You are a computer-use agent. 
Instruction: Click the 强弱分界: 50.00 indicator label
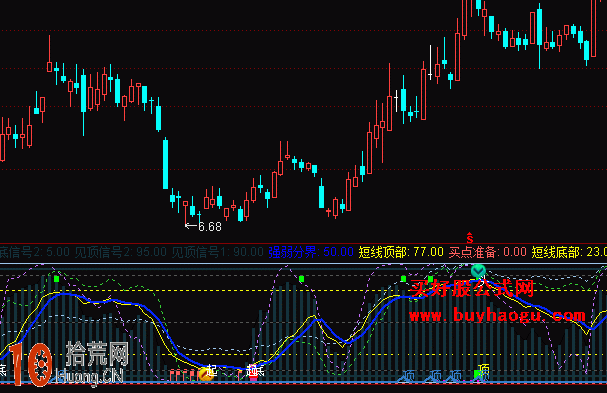tap(311, 252)
